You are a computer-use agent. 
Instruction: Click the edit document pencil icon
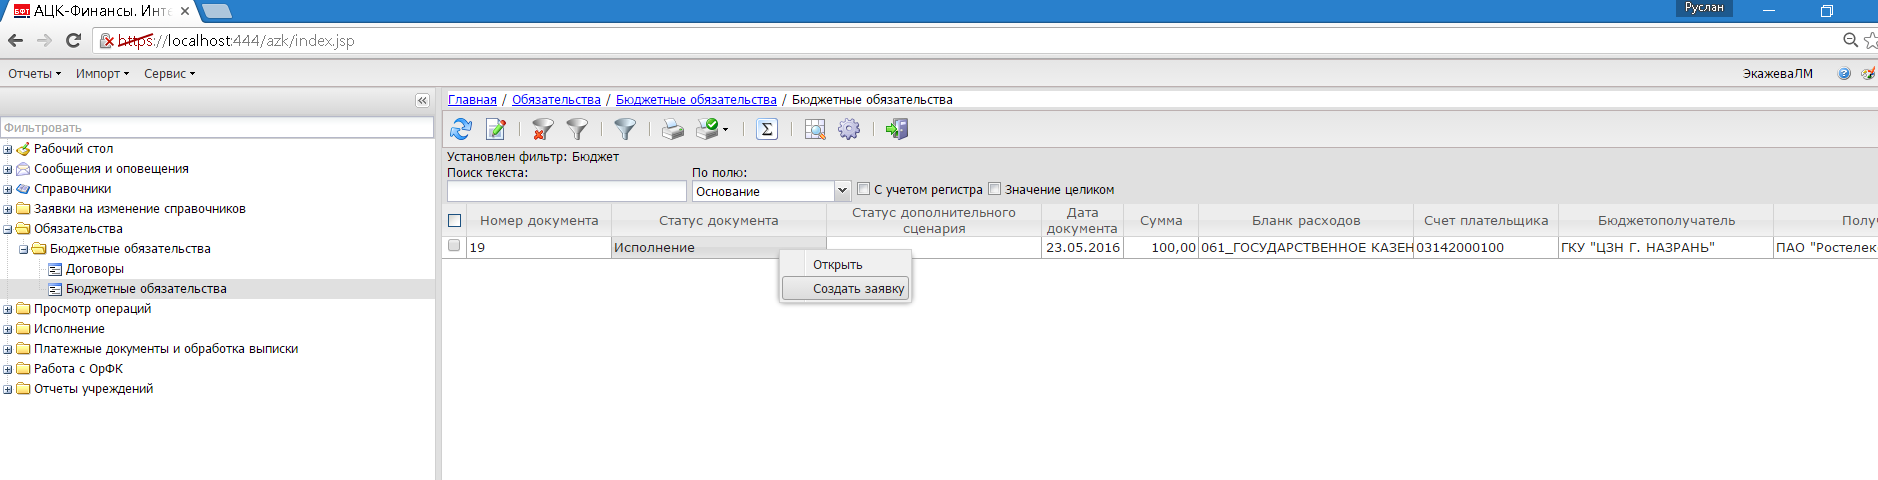[x=495, y=129]
